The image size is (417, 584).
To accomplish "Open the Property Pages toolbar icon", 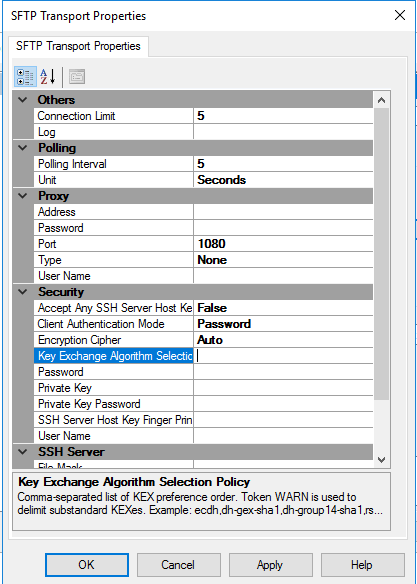I will click(x=77, y=77).
